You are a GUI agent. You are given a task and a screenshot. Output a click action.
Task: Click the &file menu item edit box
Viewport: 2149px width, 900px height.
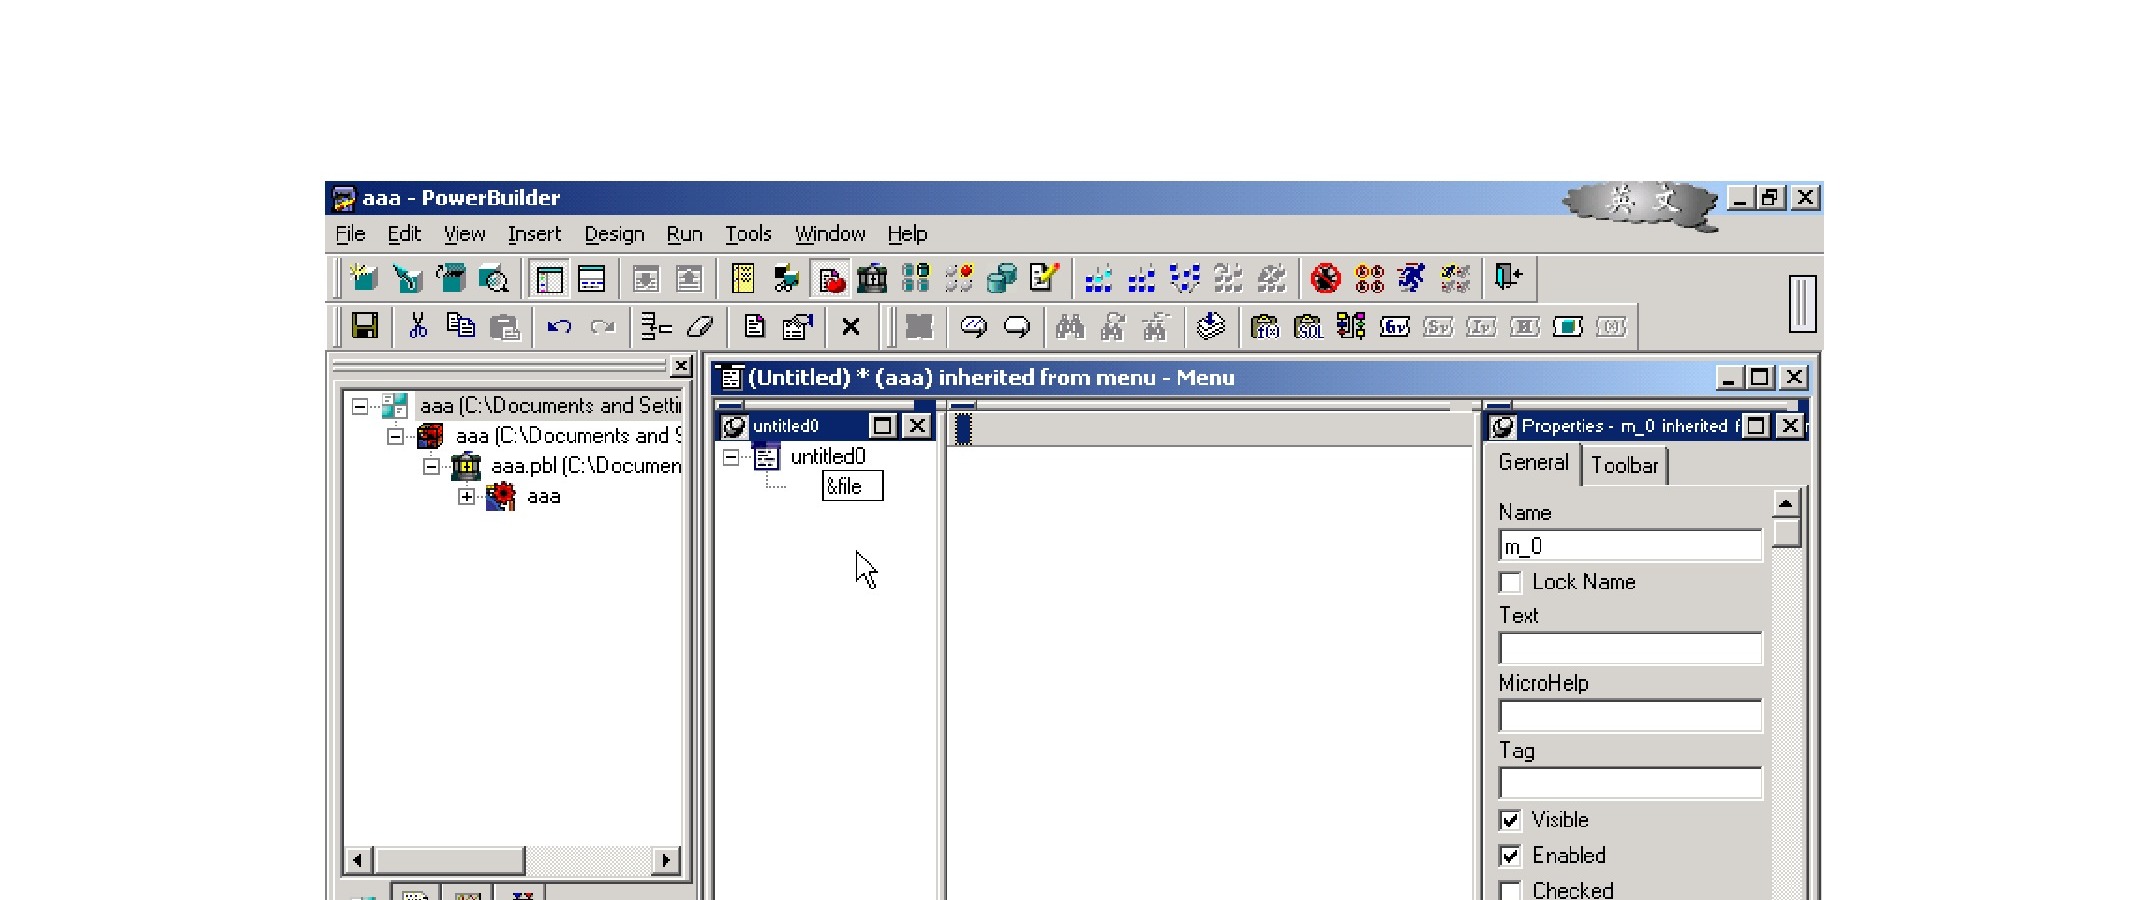(852, 486)
